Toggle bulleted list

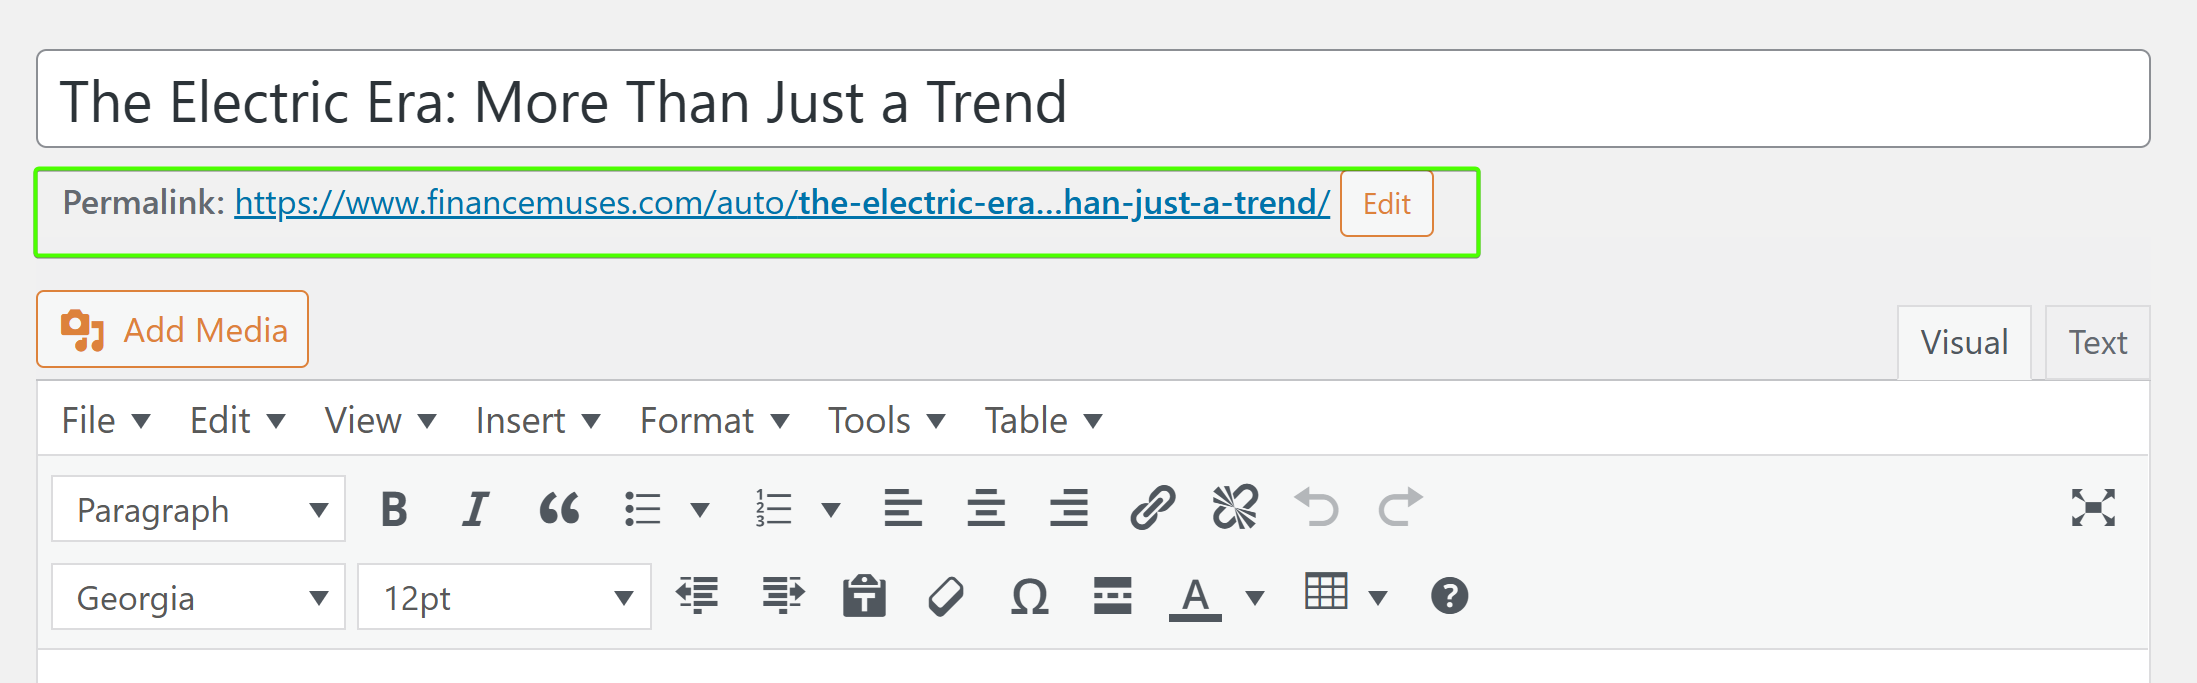643,509
